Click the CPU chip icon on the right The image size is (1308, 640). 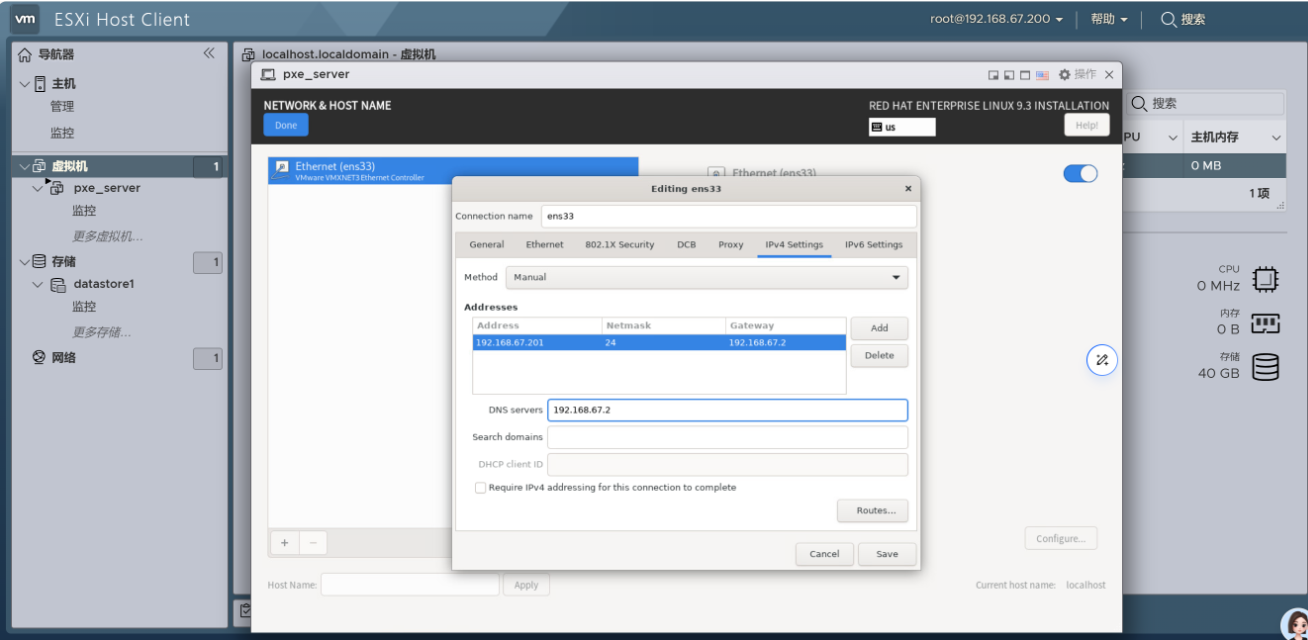(1265, 280)
